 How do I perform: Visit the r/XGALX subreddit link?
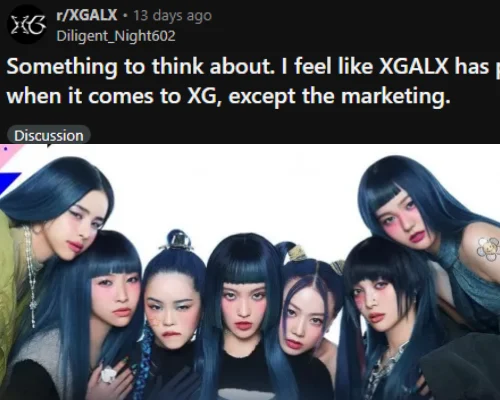click(x=87, y=15)
